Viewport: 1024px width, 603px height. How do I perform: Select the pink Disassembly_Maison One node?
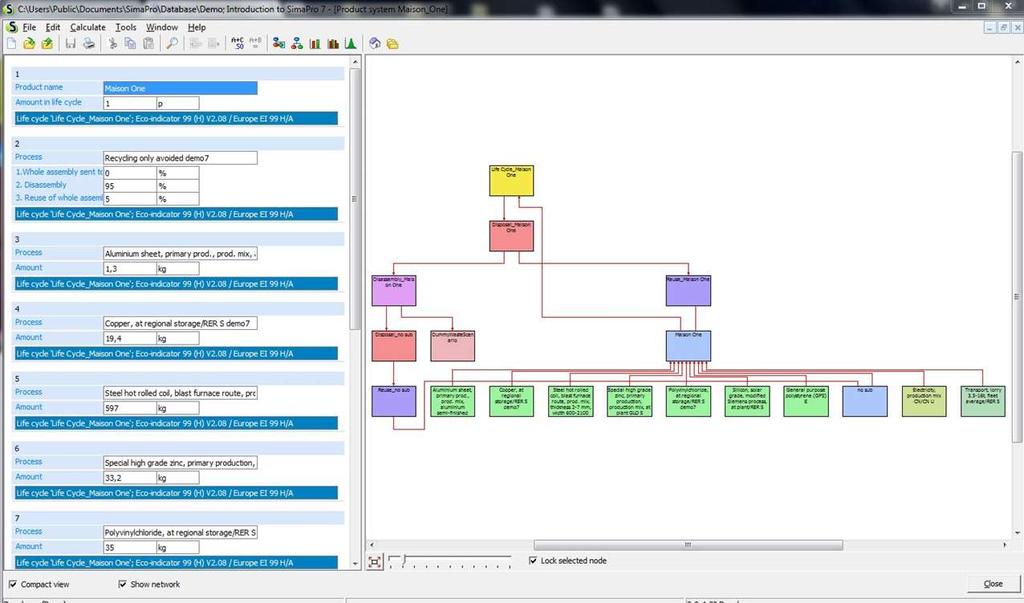click(394, 291)
